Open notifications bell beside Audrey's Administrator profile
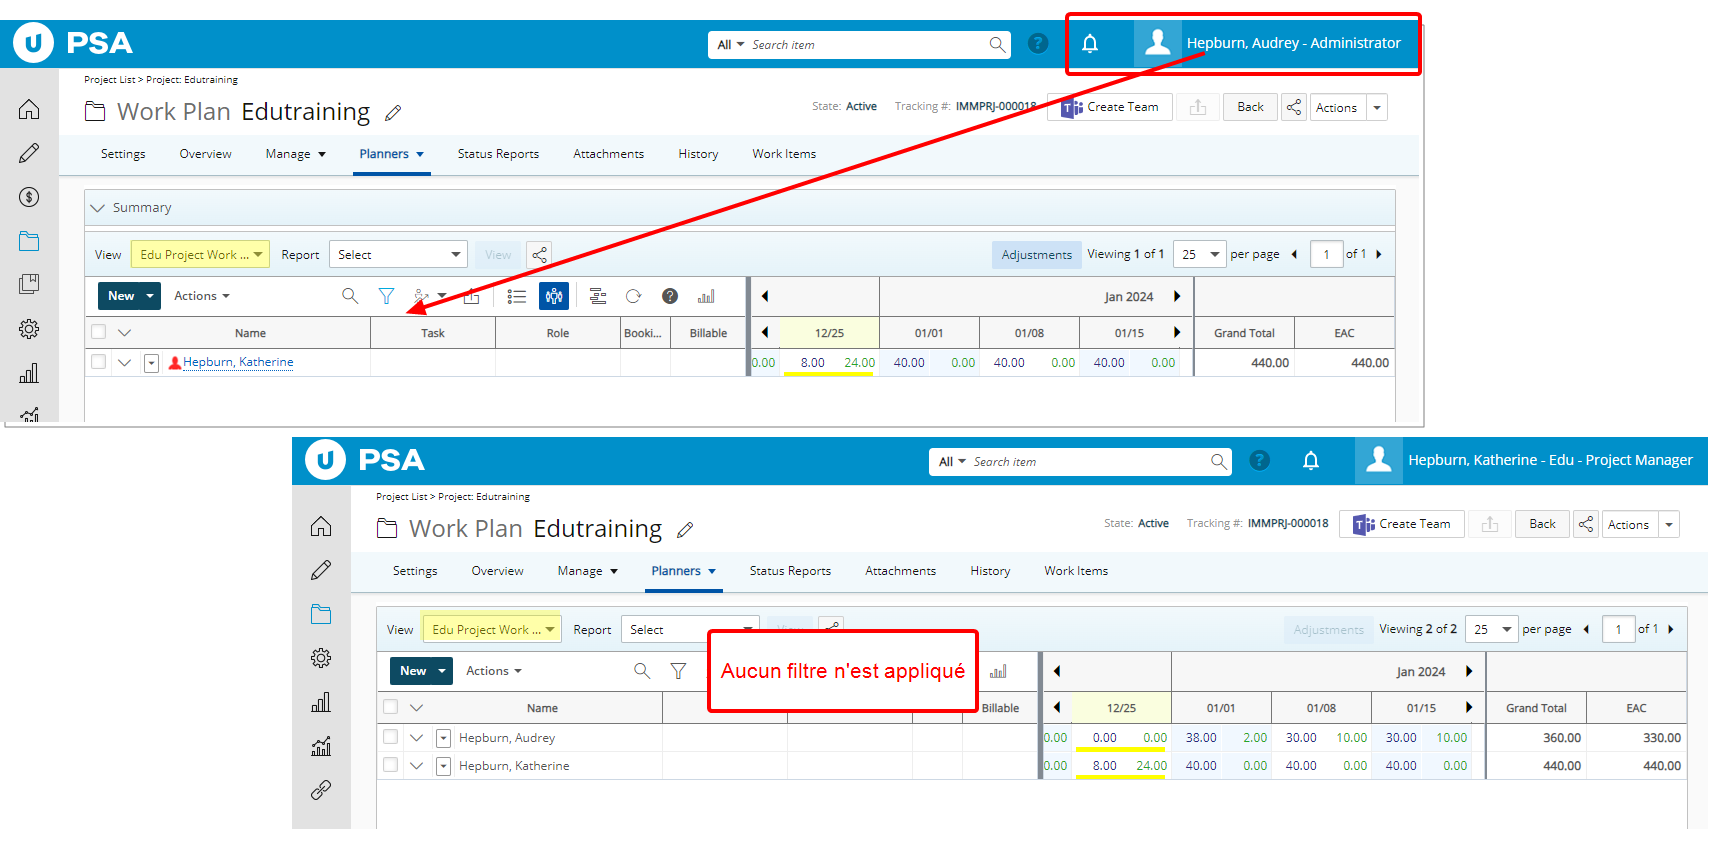This screenshot has width=1720, height=841. pyautogui.click(x=1090, y=43)
